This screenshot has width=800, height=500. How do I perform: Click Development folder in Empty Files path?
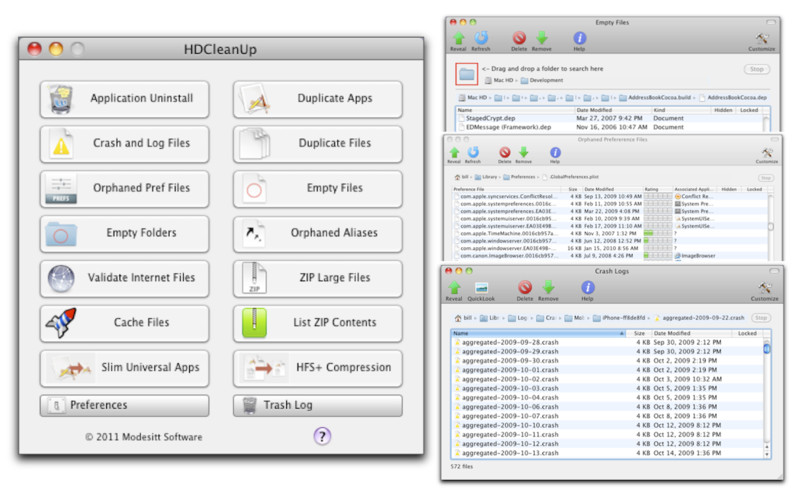point(542,81)
